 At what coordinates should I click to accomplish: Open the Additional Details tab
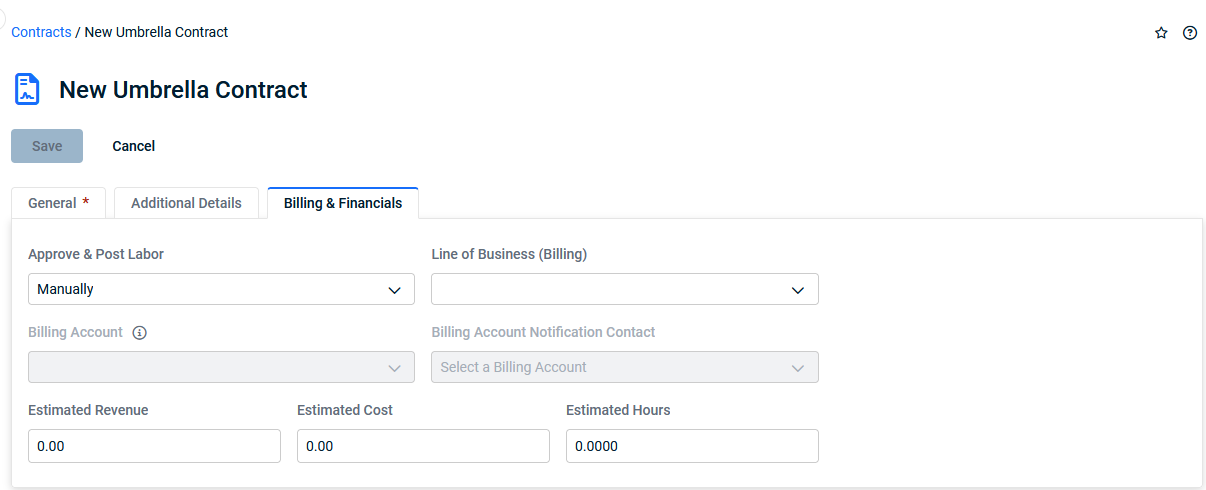pos(186,203)
